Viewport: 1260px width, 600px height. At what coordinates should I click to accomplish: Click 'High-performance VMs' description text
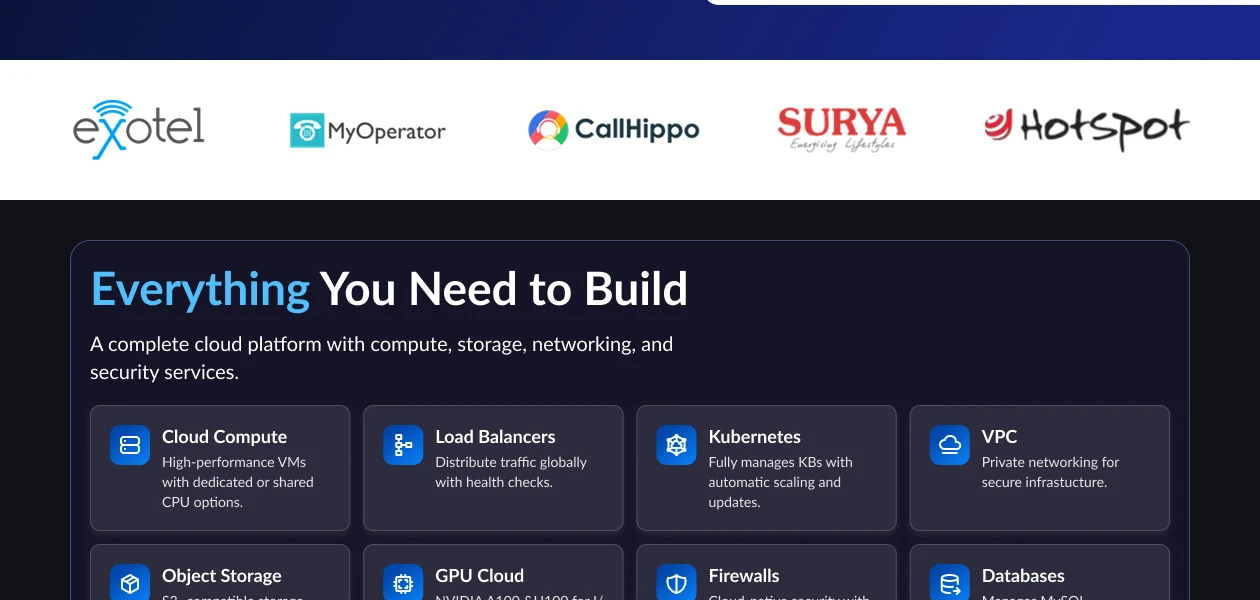(x=238, y=482)
